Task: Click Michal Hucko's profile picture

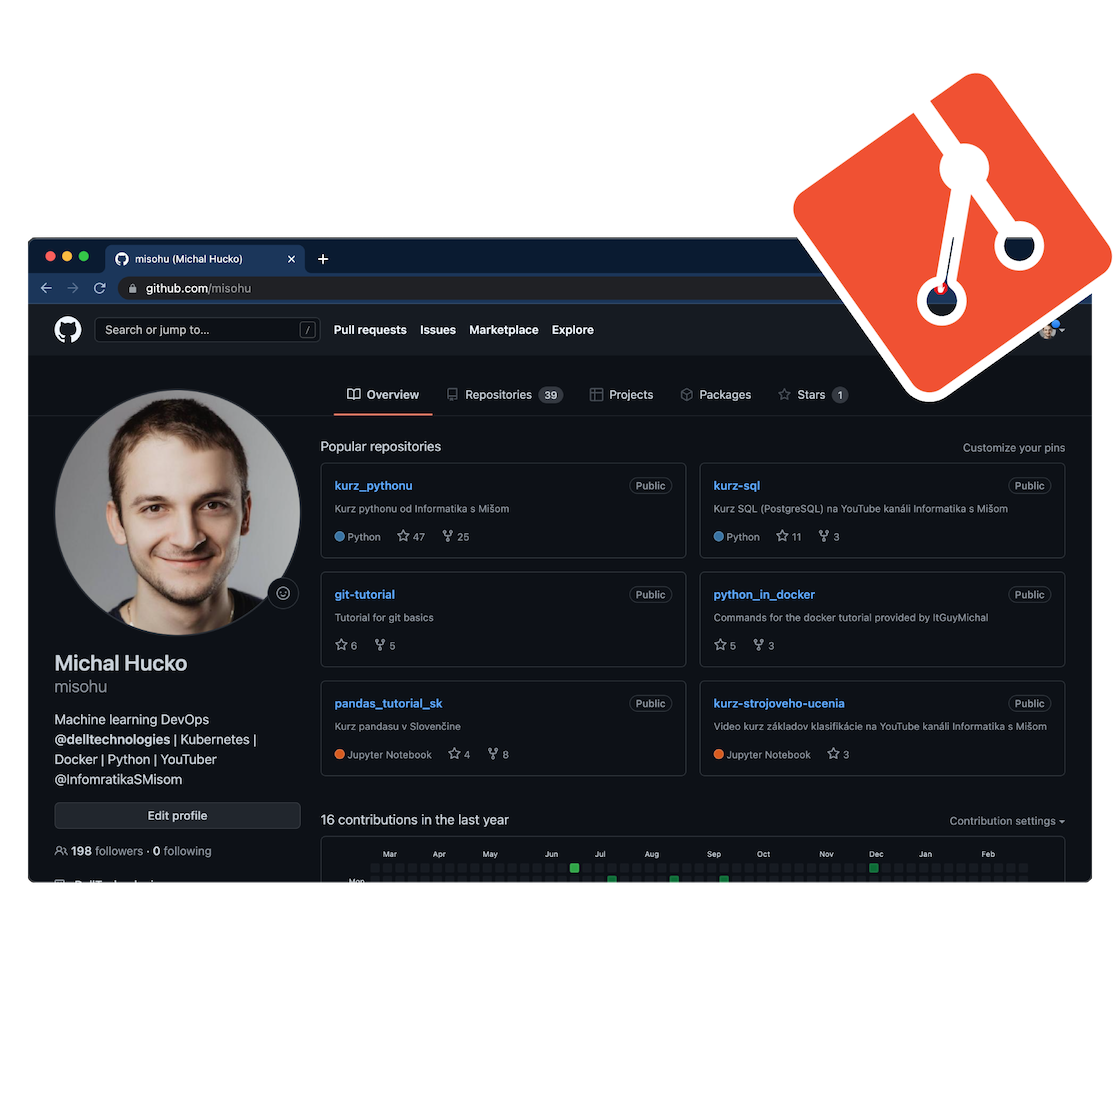Action: coord(177,511)
